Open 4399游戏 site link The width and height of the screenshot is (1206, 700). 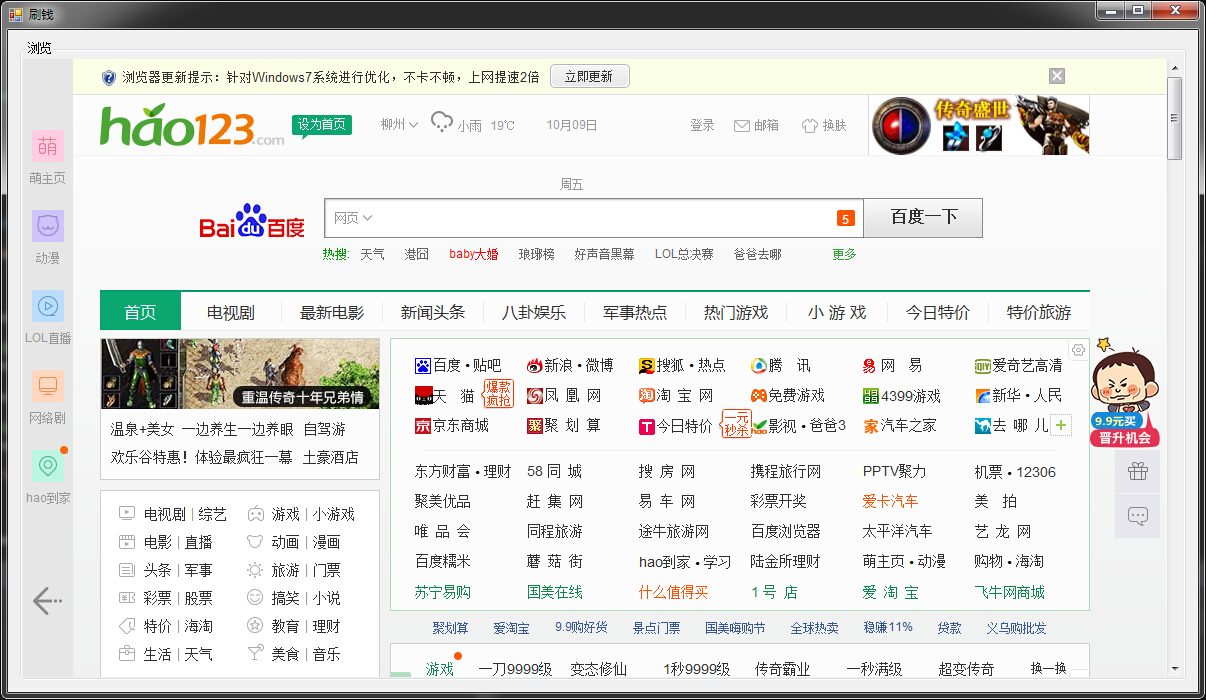coord(902,395)
